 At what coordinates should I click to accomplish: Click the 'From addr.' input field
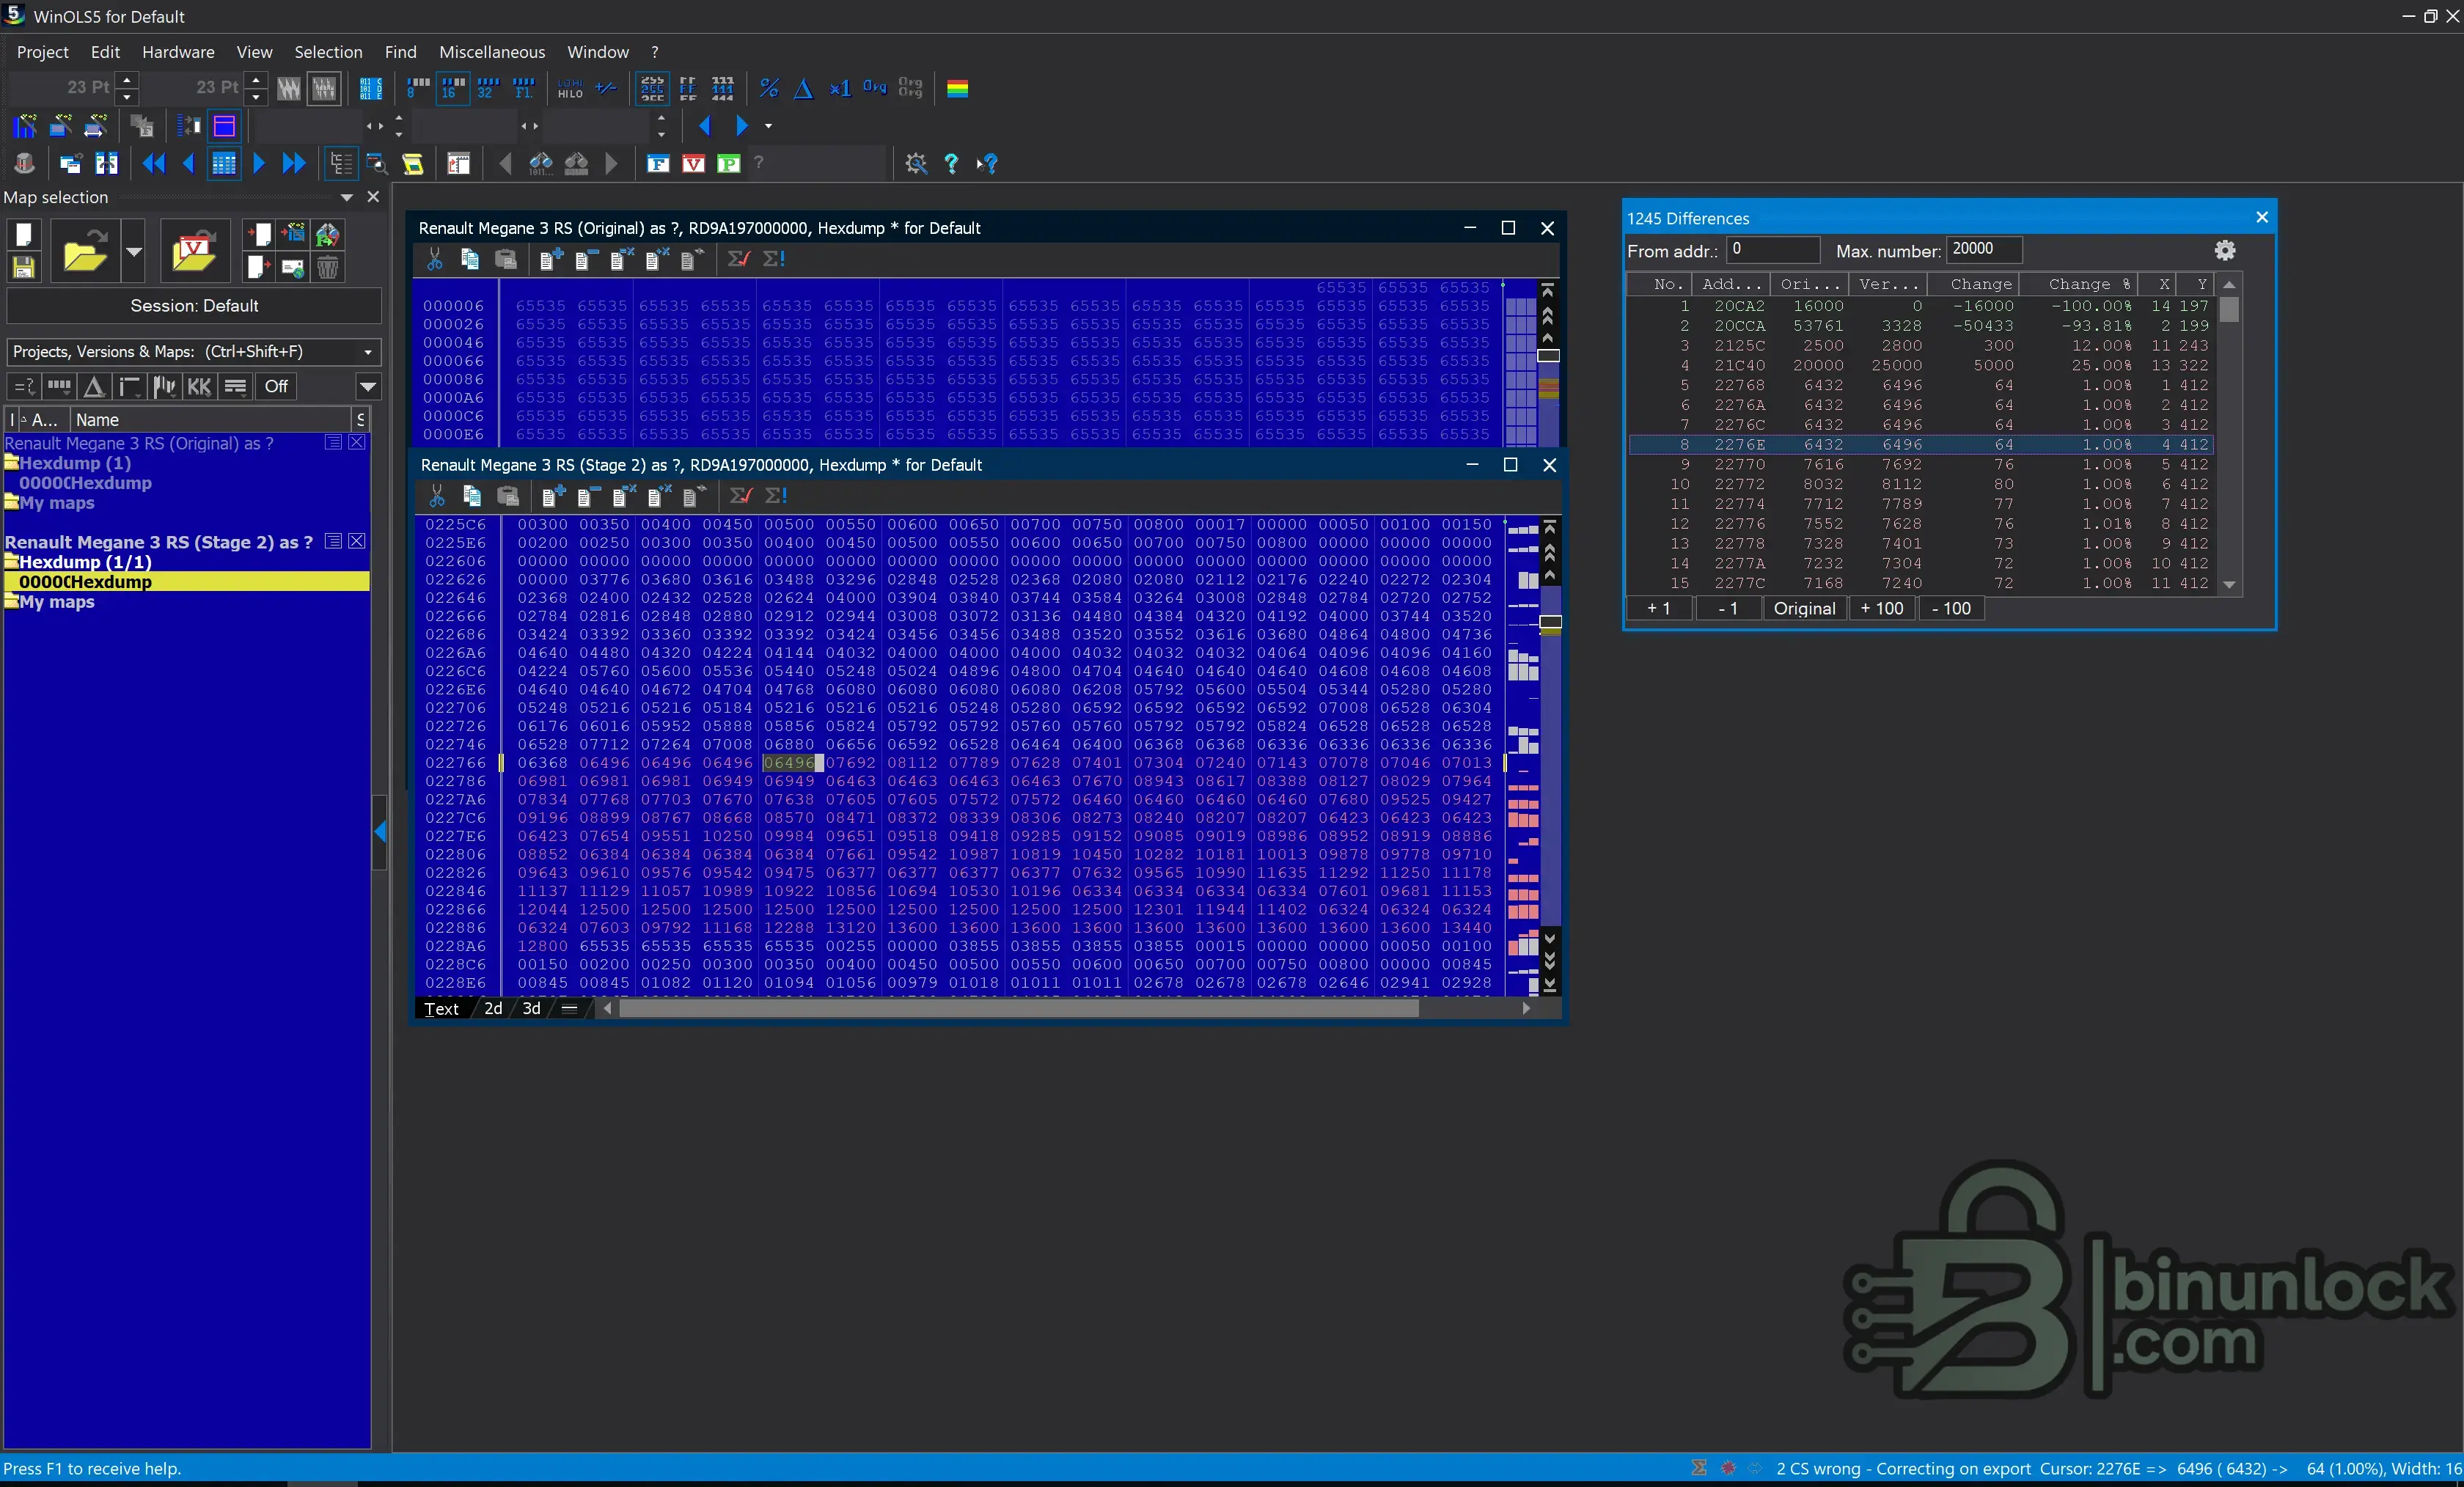pyautogui.click(x=1772, y=249)
